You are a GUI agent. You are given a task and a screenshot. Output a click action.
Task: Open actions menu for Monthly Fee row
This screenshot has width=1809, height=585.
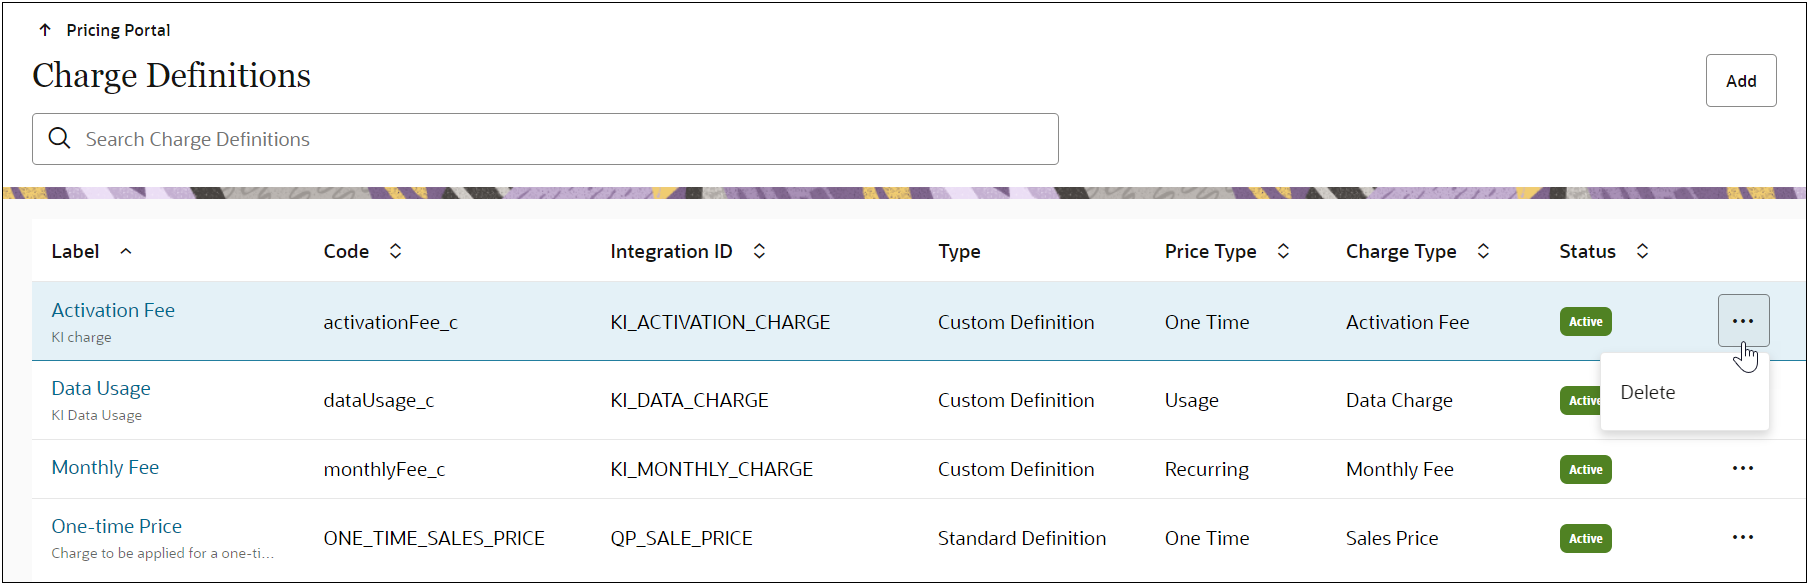[1743, 468]
